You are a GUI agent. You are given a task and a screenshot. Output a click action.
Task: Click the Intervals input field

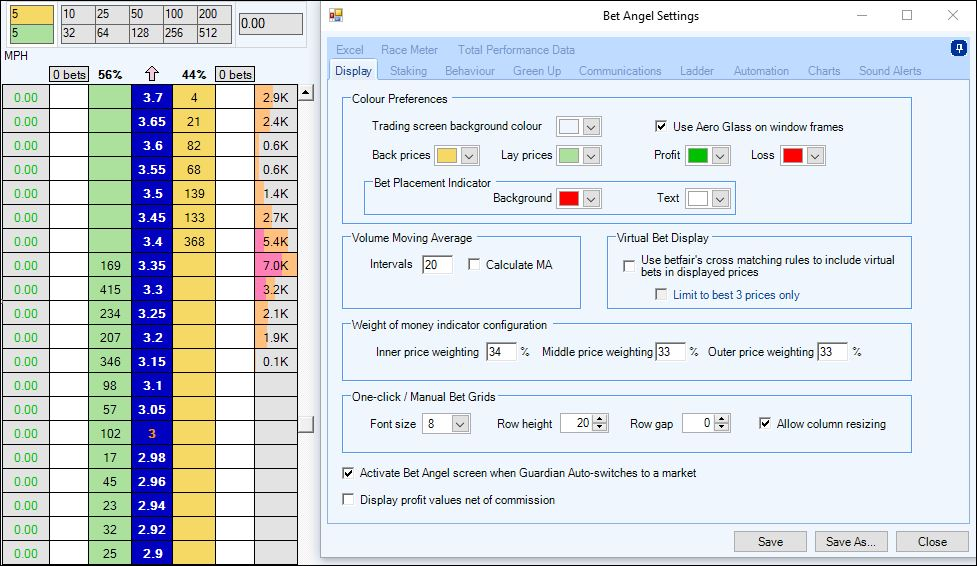point(437,264)
